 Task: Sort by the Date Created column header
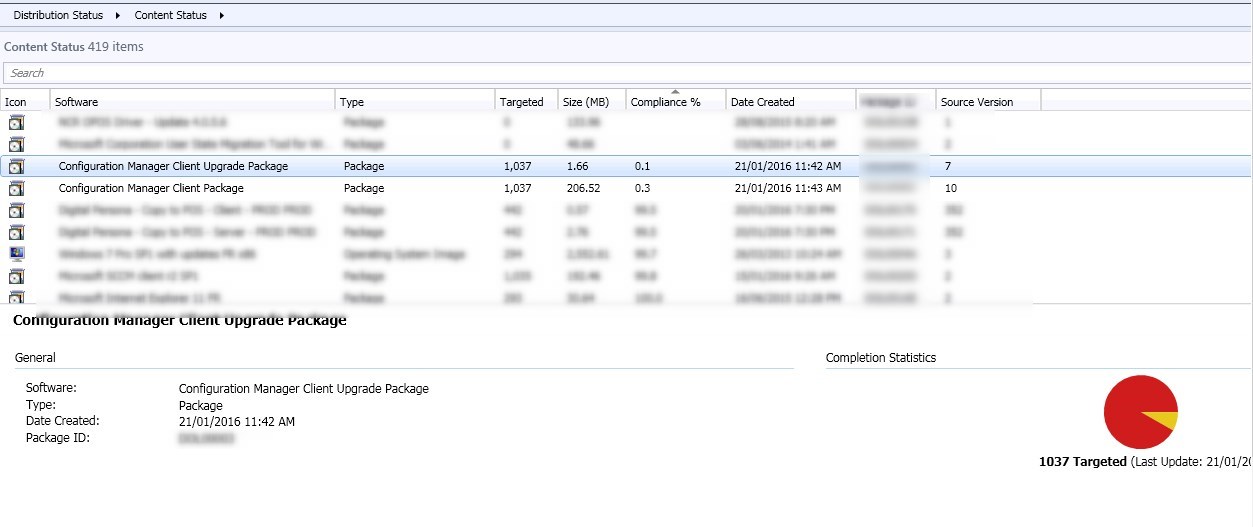[x=763, y=102]
